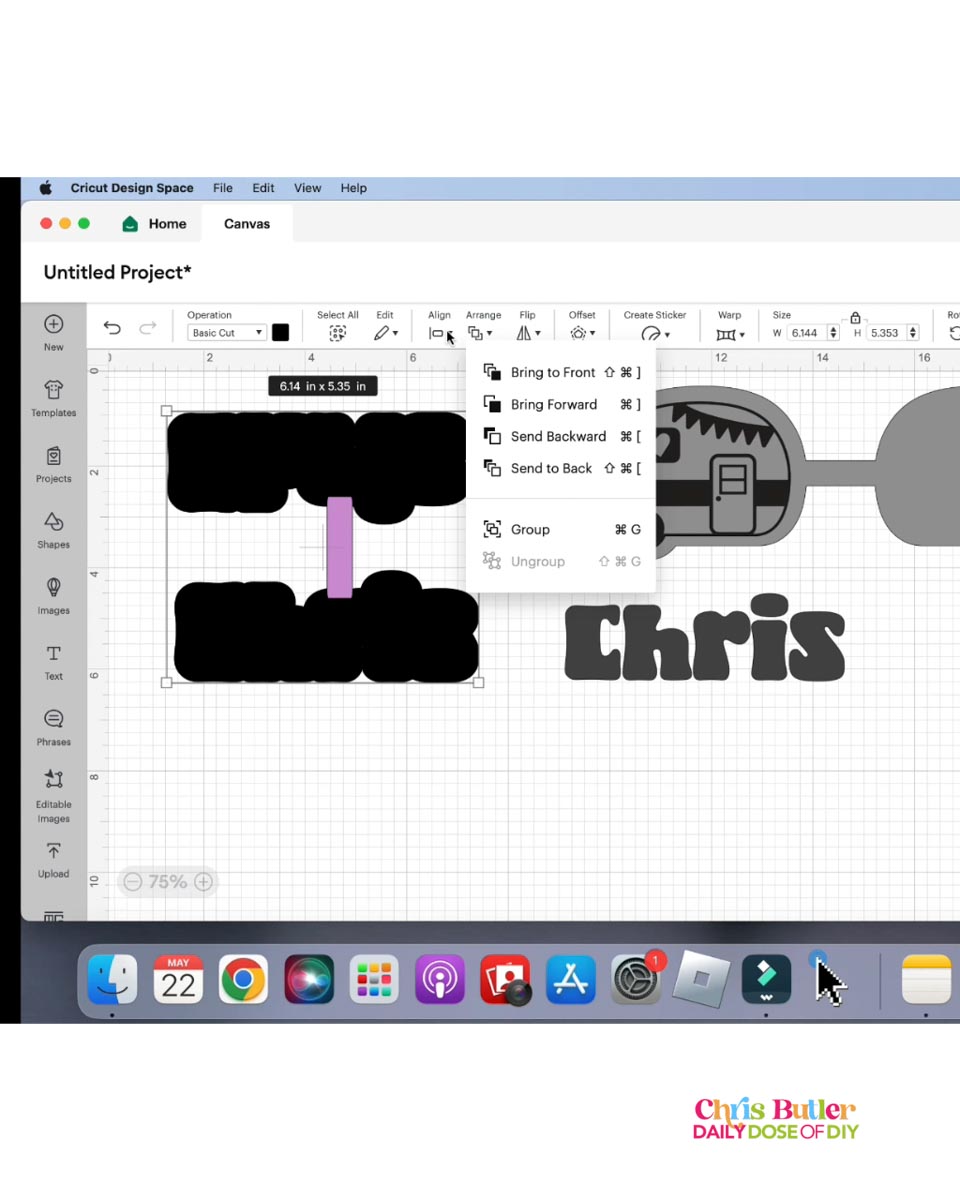The width and height of the screenshot is (960, 1200).
Task: Click the Offset tool icon
Action: coord(578,333)
